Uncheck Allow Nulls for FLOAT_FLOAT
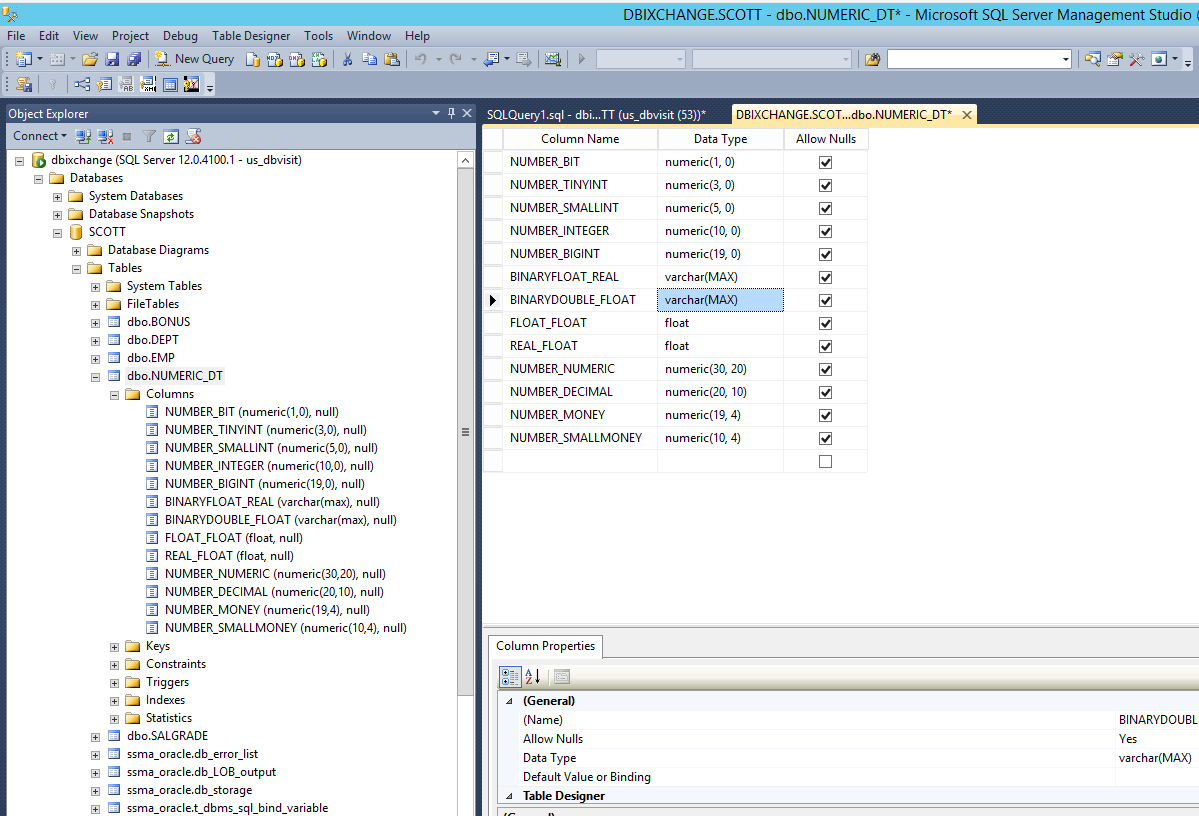The height and width of the screenshot is (816, 1199). point(825,323)
